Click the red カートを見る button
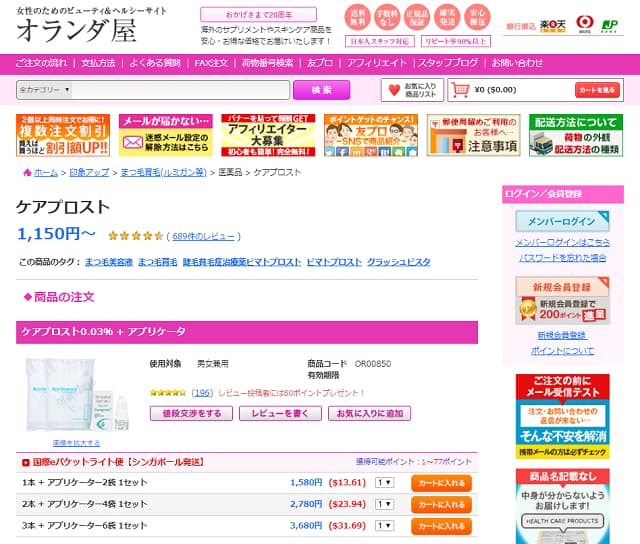 [598, 90]
